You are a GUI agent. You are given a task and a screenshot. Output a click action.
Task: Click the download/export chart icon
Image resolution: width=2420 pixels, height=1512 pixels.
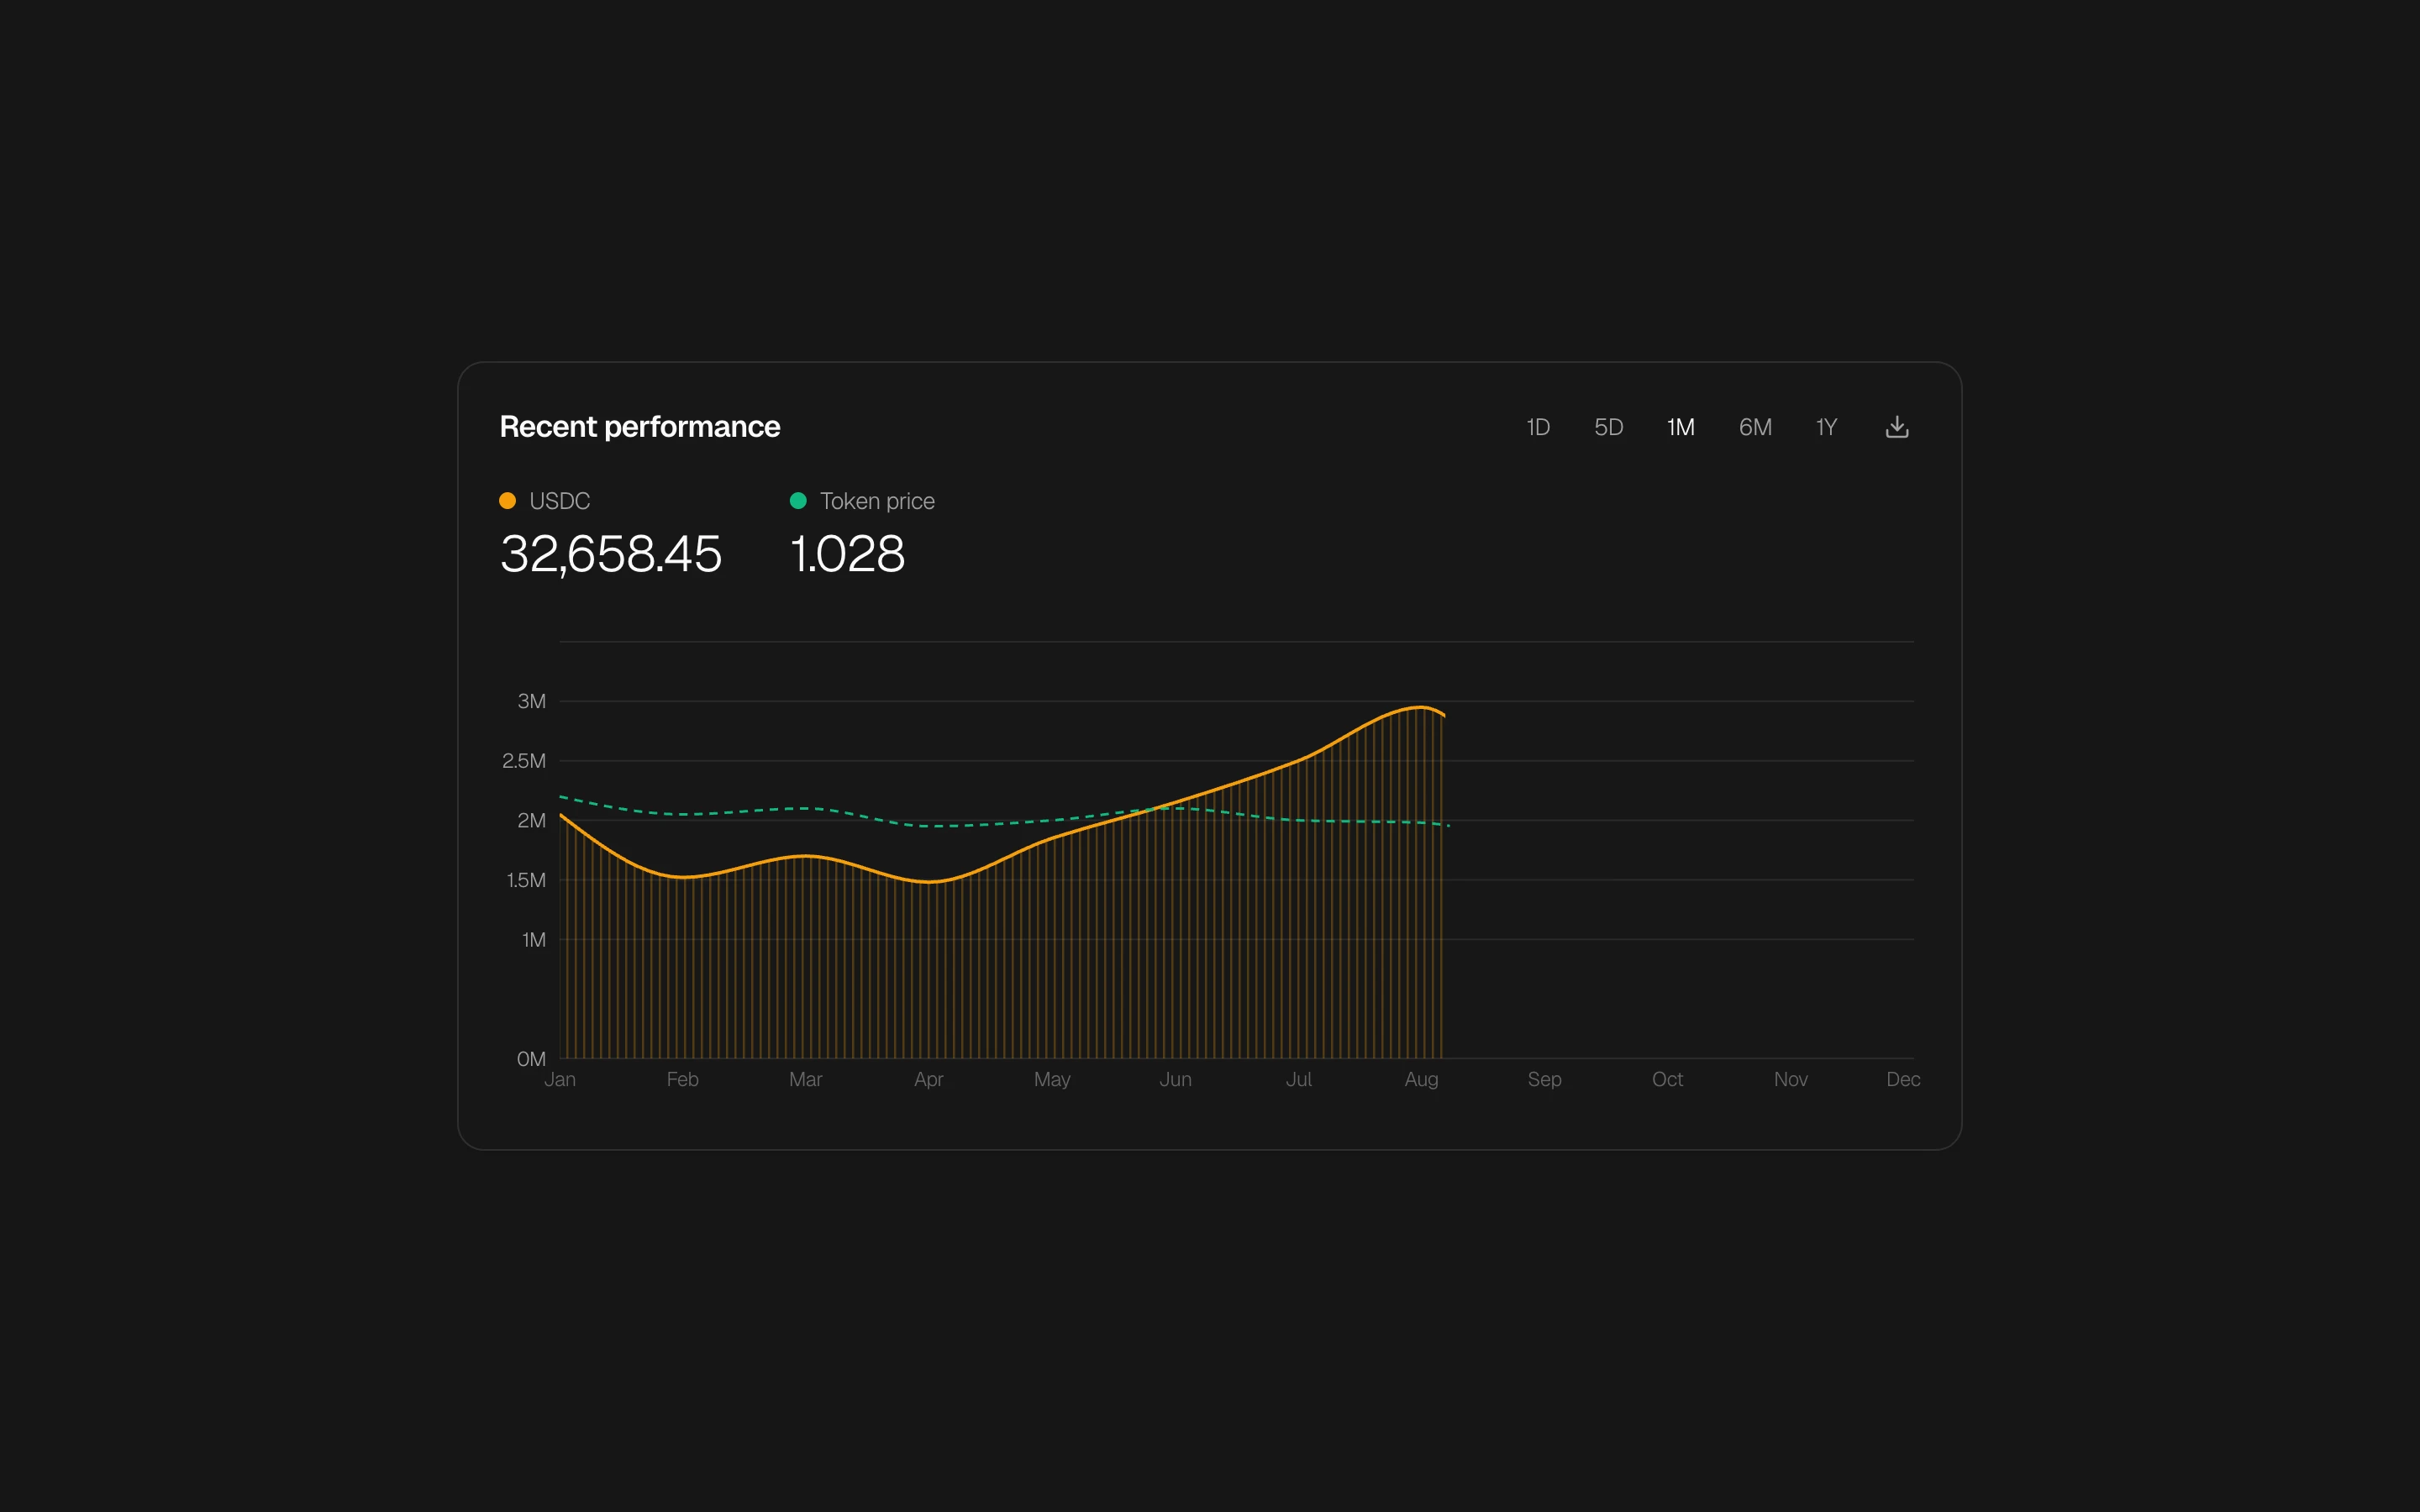click(1898, 426)
